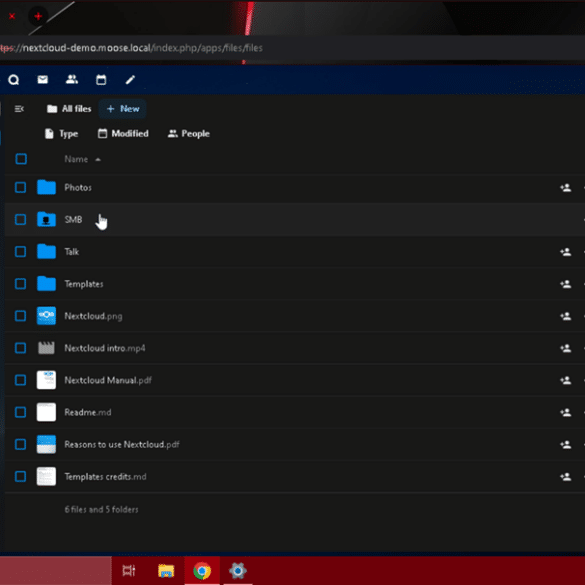
Task: Open the Modified filter dropdown
Action: [123, 133]
